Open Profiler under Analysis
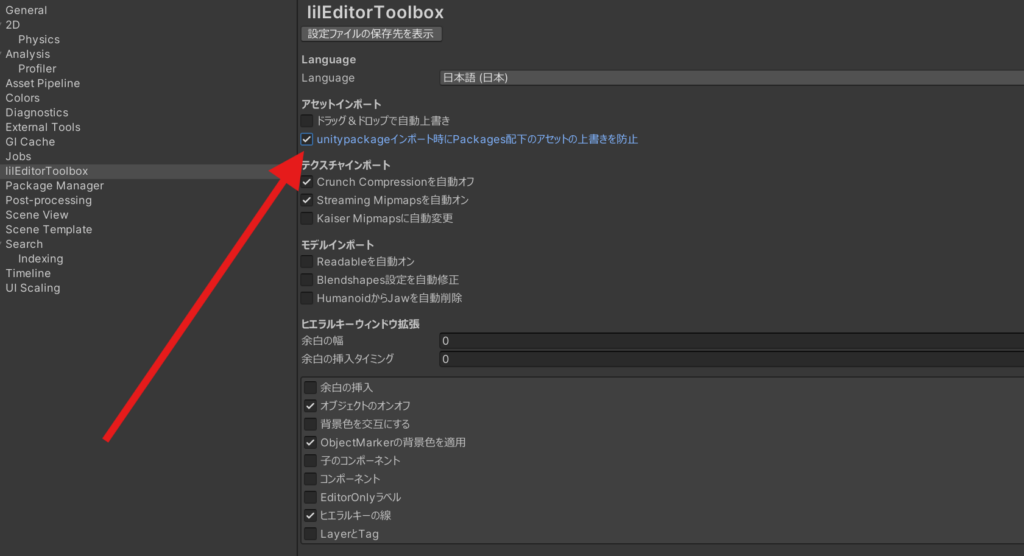 (37, 69)
